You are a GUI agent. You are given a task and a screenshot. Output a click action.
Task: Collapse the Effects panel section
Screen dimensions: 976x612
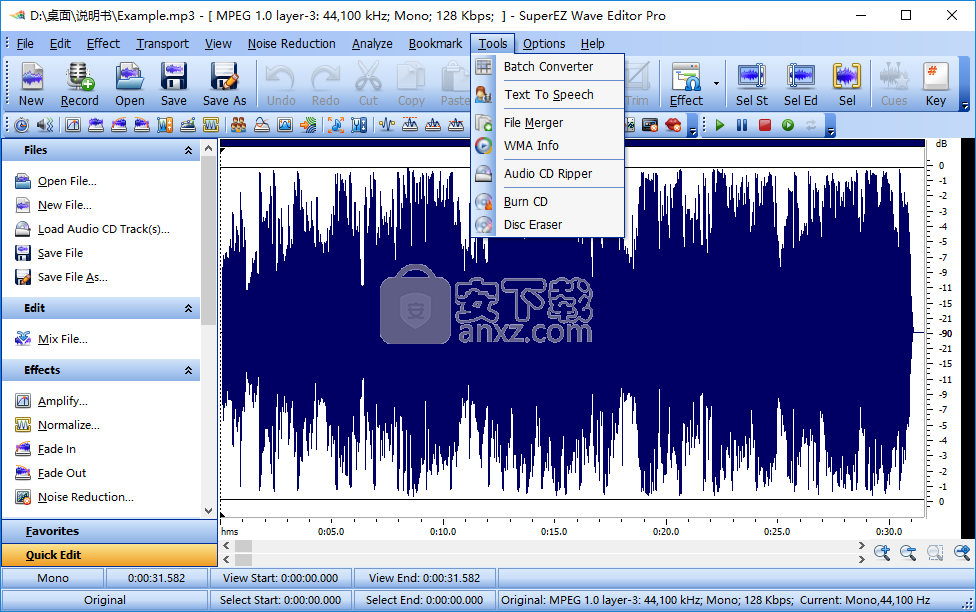[188, 370]
